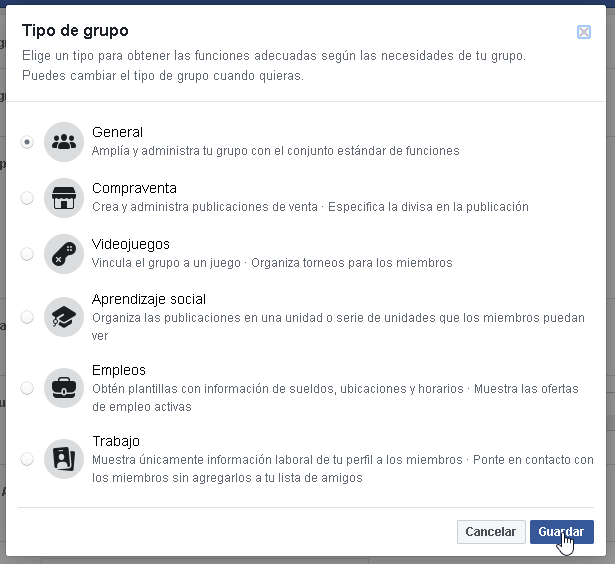Enable the Empleos radio button
Image resolution: width=615 pixels, height=564 pixels.
[27, 388]
